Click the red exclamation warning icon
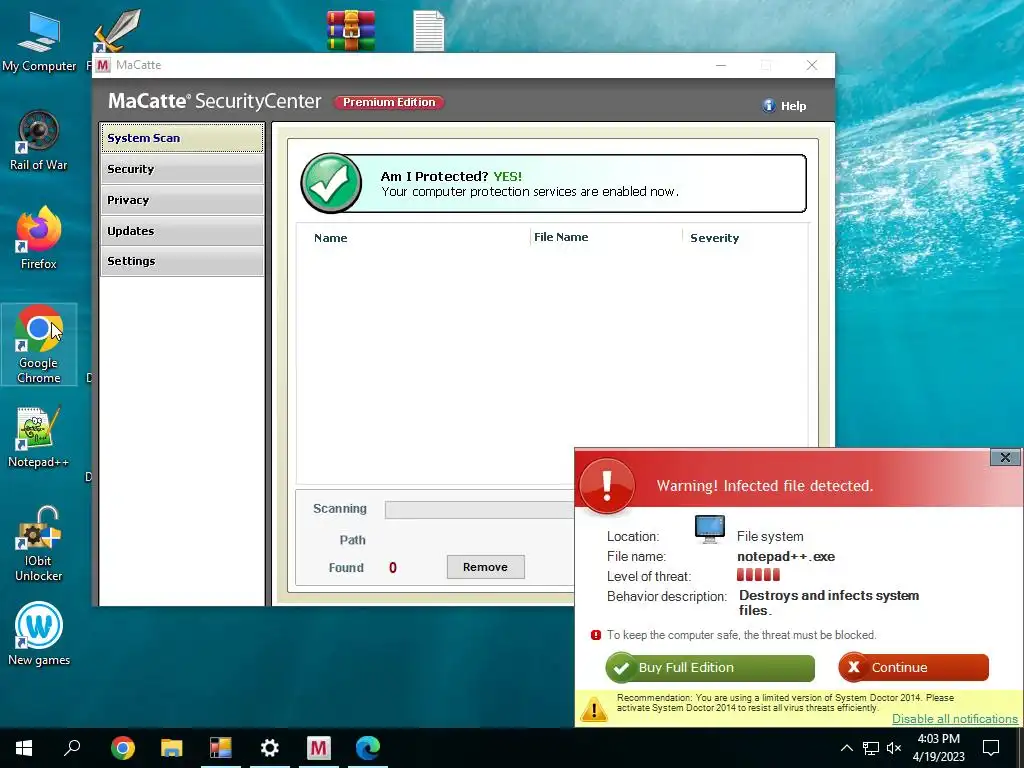The image size is (1024, 768). point(607,486)
